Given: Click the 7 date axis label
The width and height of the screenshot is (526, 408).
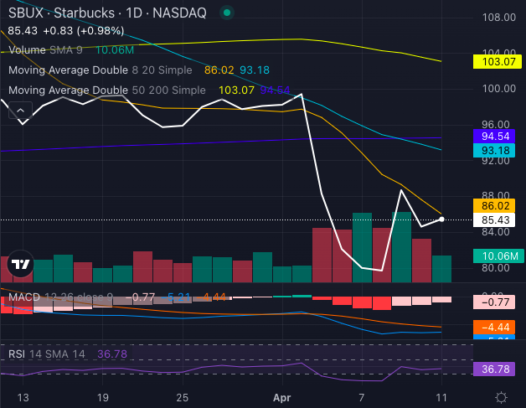Looking at the screenshot, I should [361, 398].
